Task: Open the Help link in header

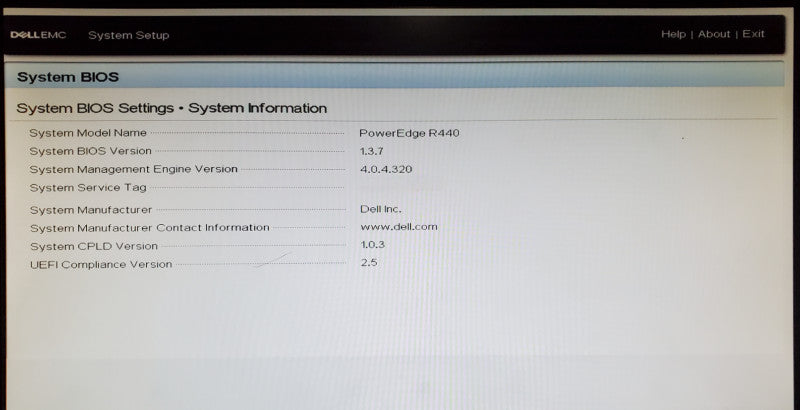Action: point(673,34)
